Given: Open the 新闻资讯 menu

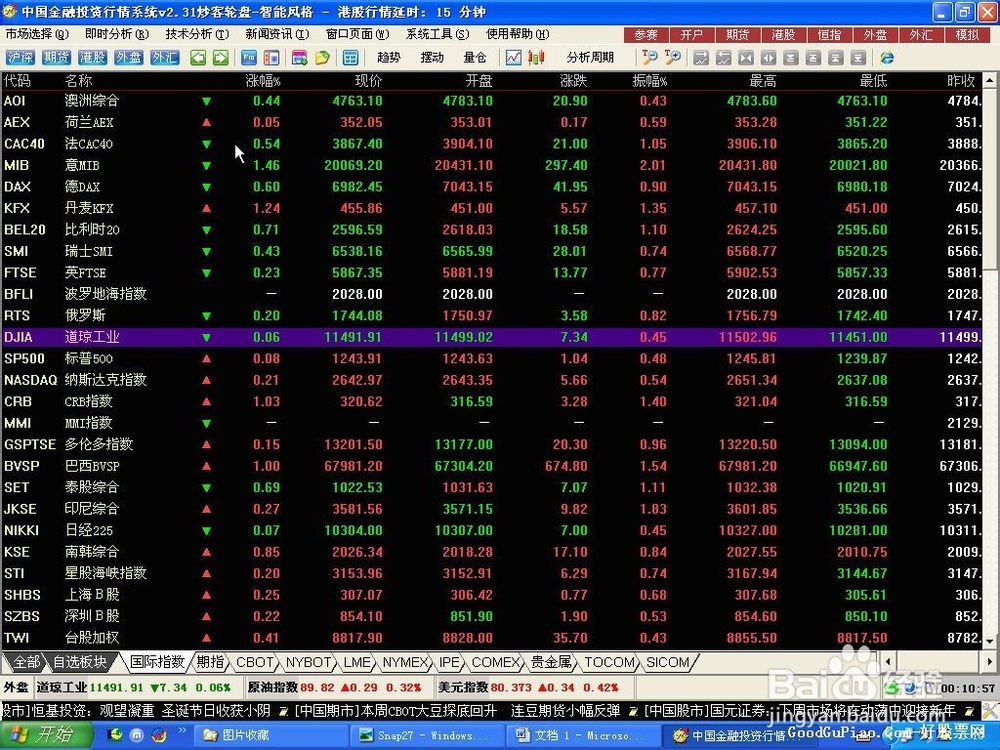Looking at the screenshot, I should 277,34.
